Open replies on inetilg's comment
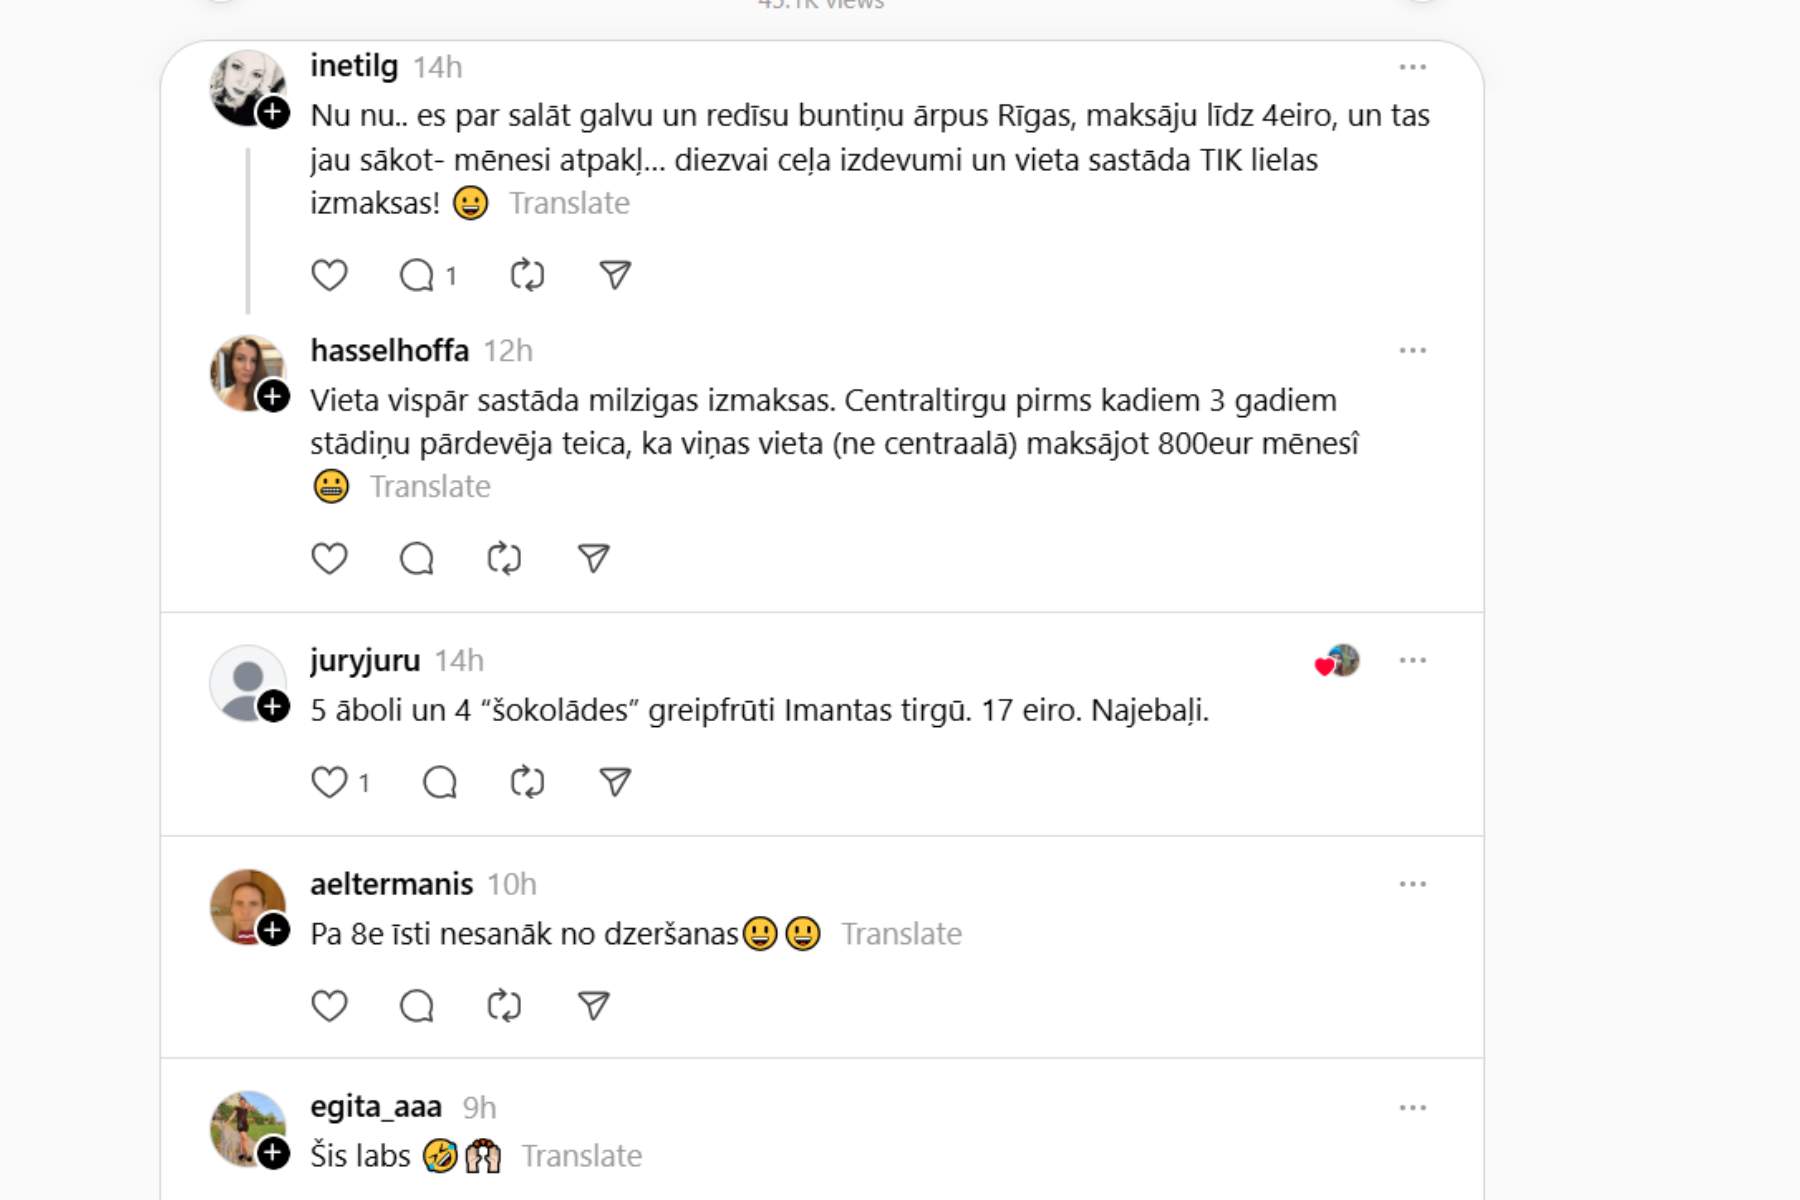Image resolution: width=1800 pixels, height=1200 pixels. (x=418, y=275)
